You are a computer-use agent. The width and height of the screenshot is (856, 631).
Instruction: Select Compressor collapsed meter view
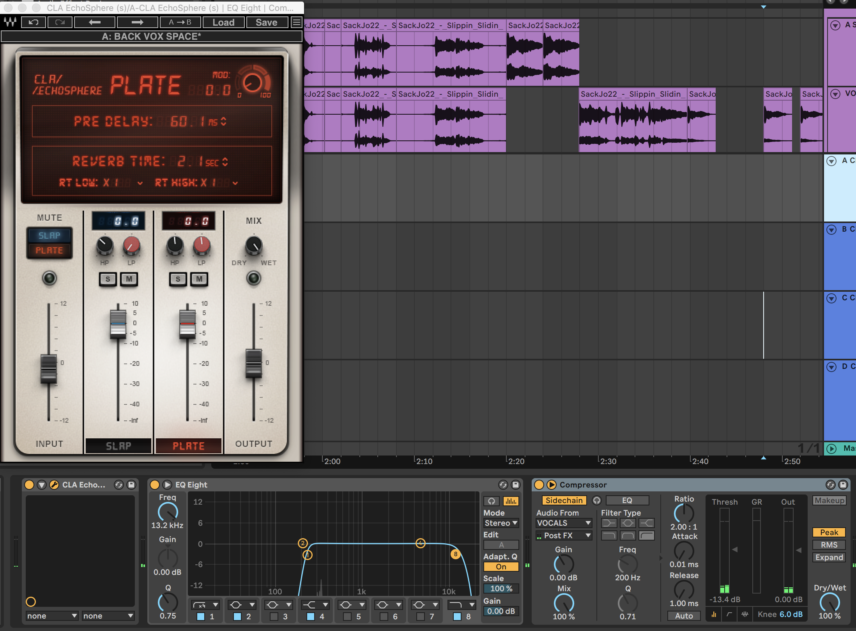pyautogui.click(x=714, y=615)
